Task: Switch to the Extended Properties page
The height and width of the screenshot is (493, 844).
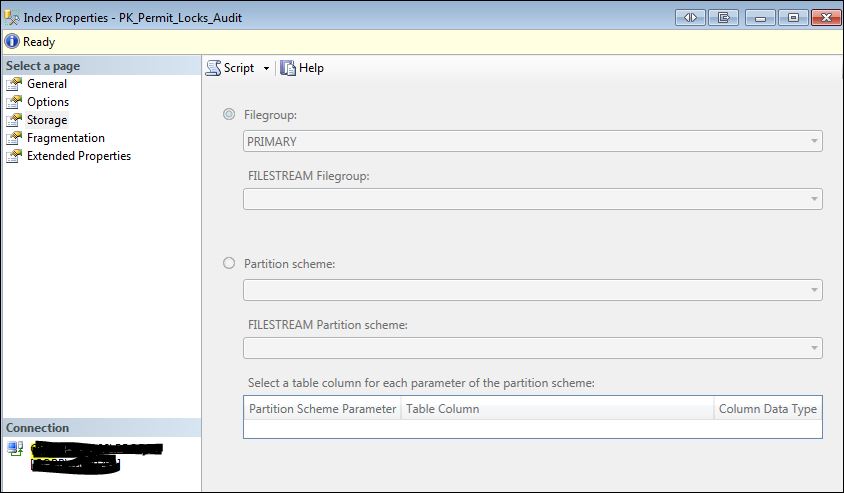Action: [x=78, y=156]
